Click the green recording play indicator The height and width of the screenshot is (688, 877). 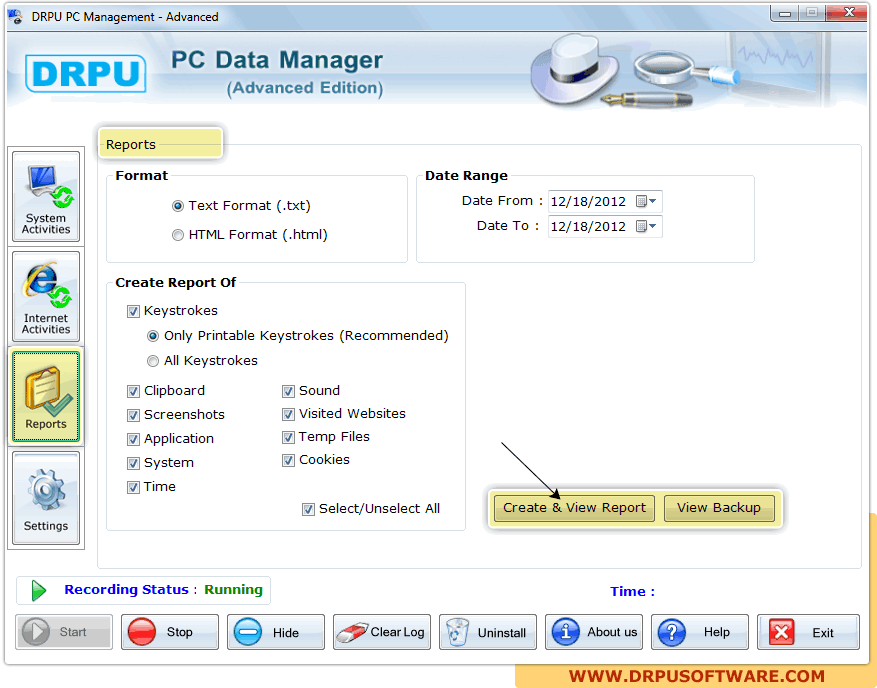click(39, 591)
